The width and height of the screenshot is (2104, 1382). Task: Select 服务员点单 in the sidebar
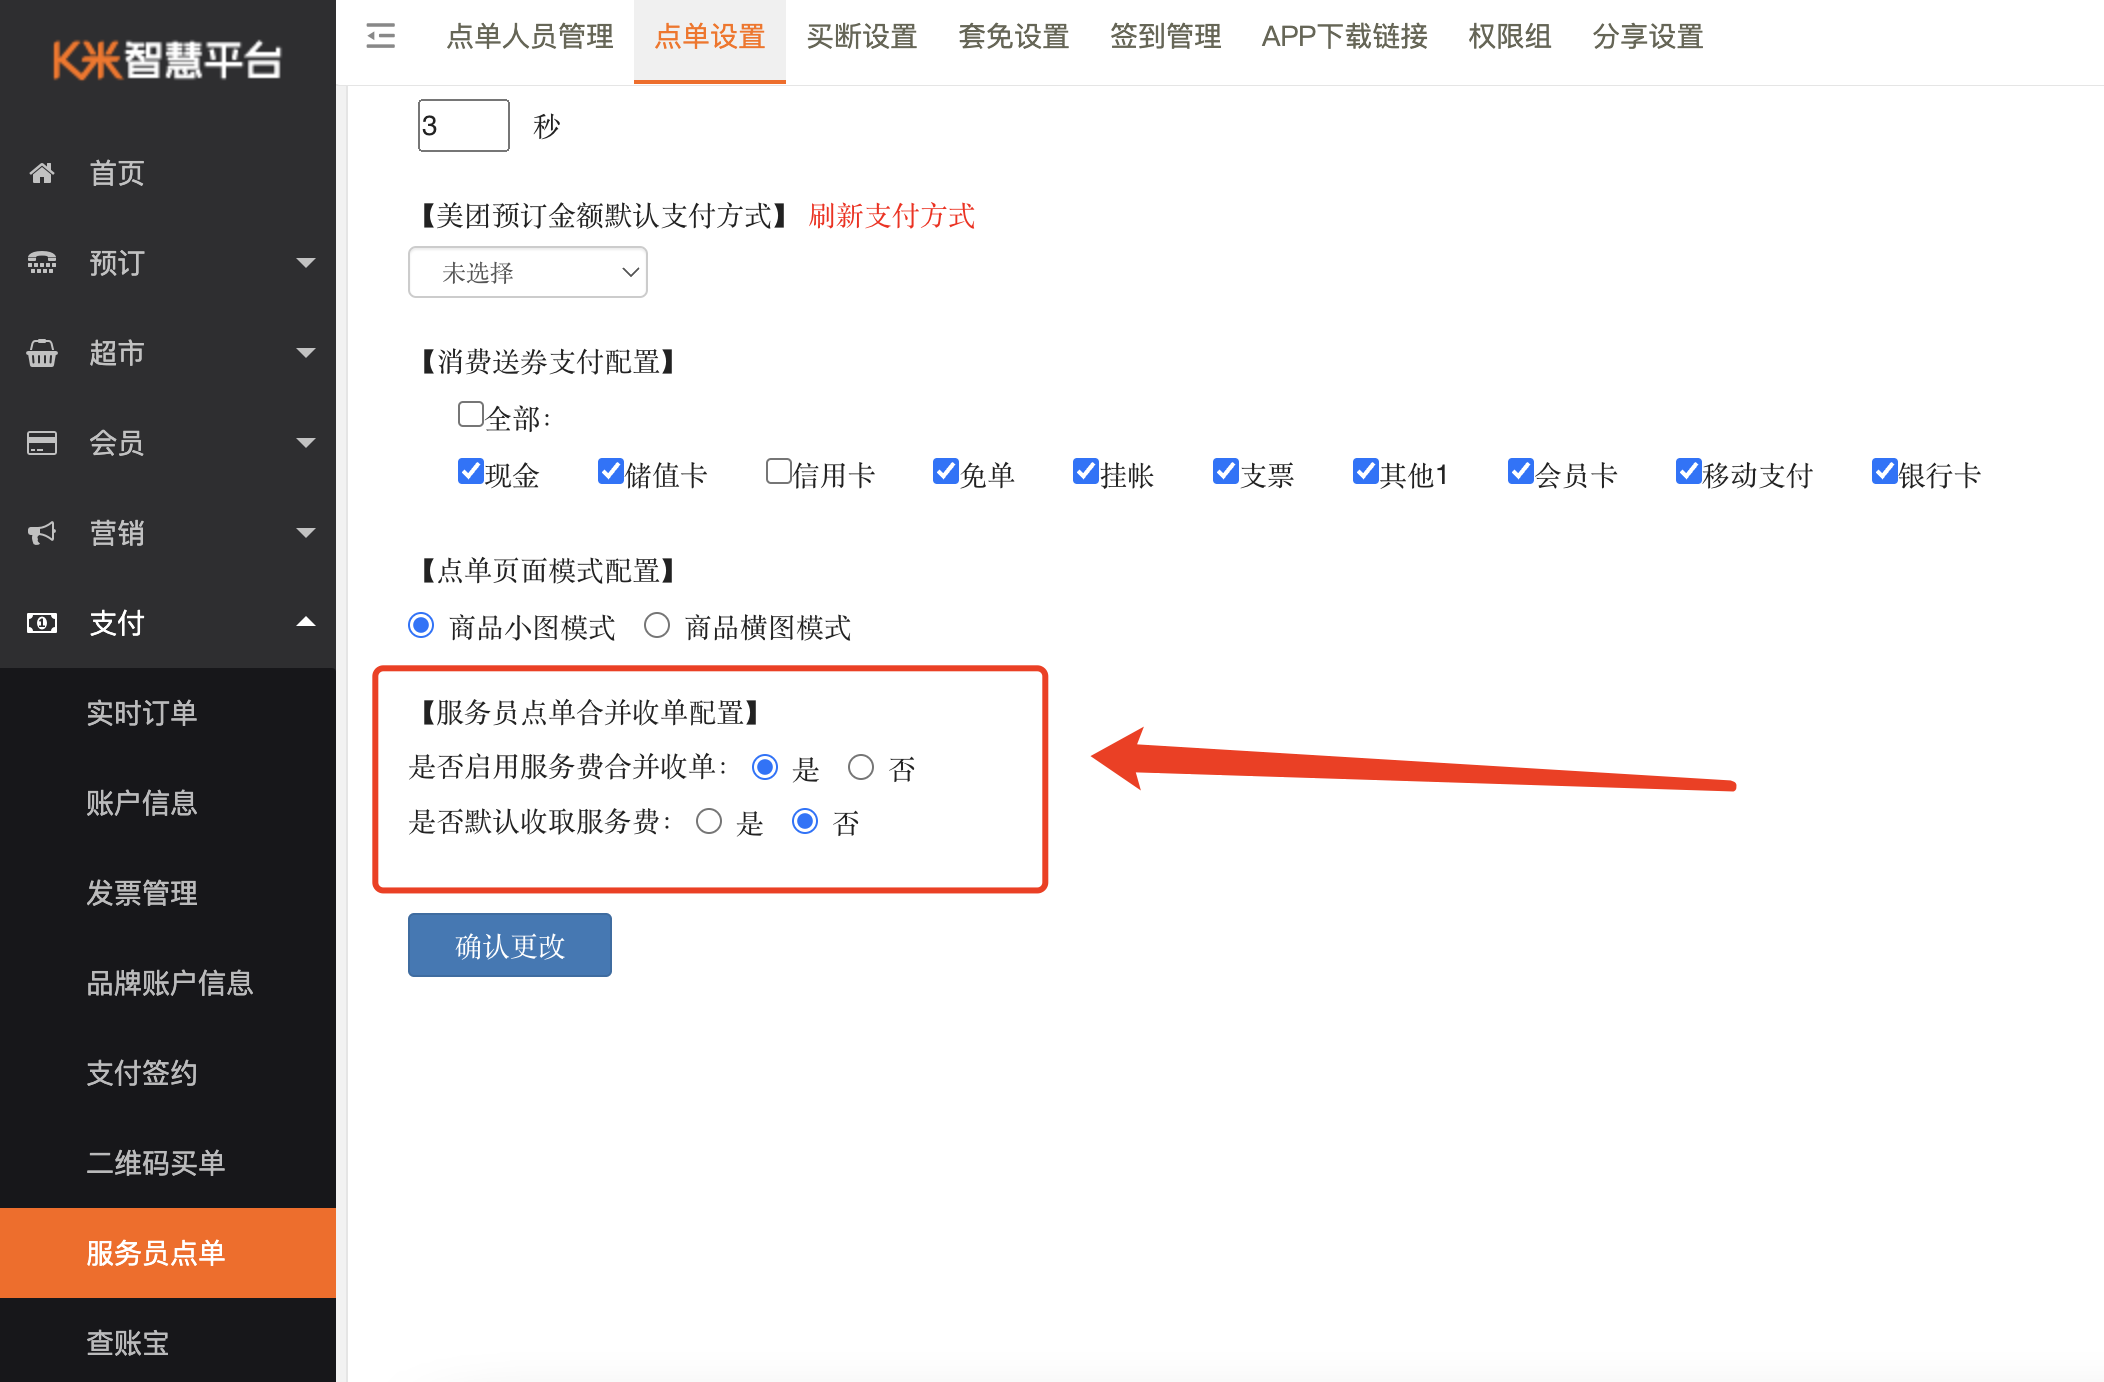pyautogui.click(x=168, y=1253)
